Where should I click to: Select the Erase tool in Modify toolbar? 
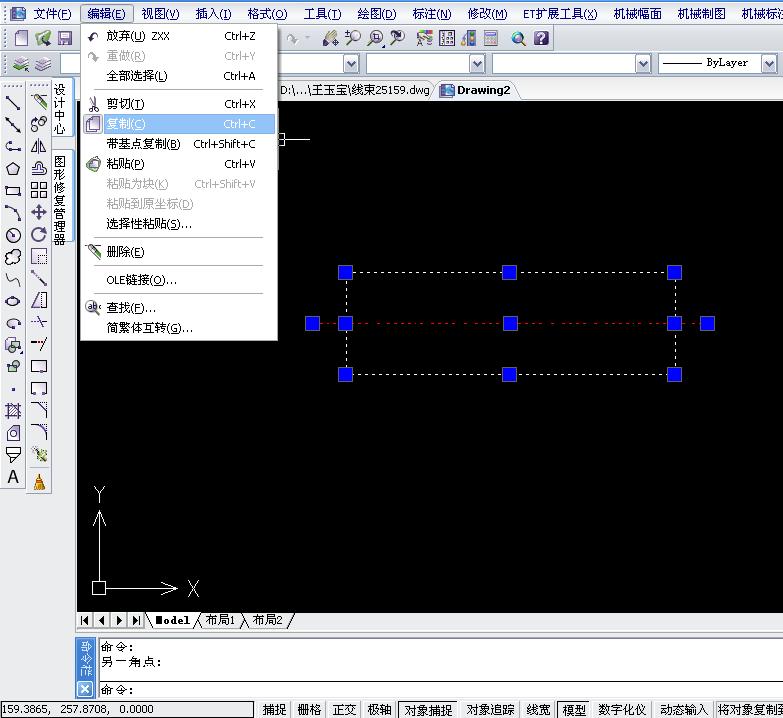39,102
